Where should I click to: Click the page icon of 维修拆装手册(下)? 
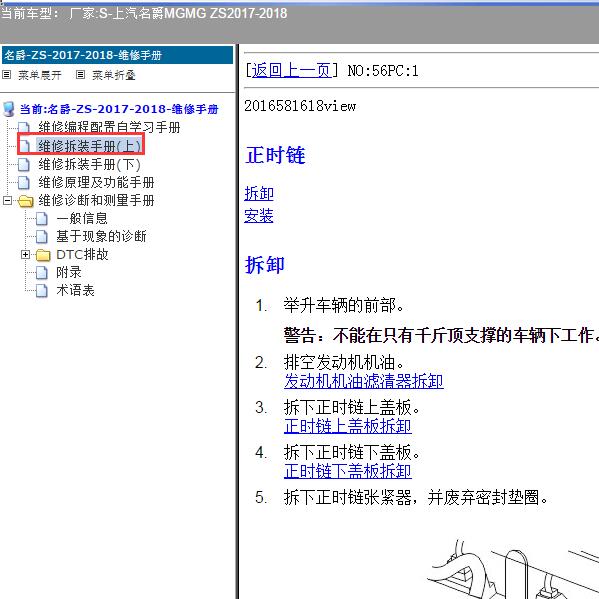click(24, 164)
